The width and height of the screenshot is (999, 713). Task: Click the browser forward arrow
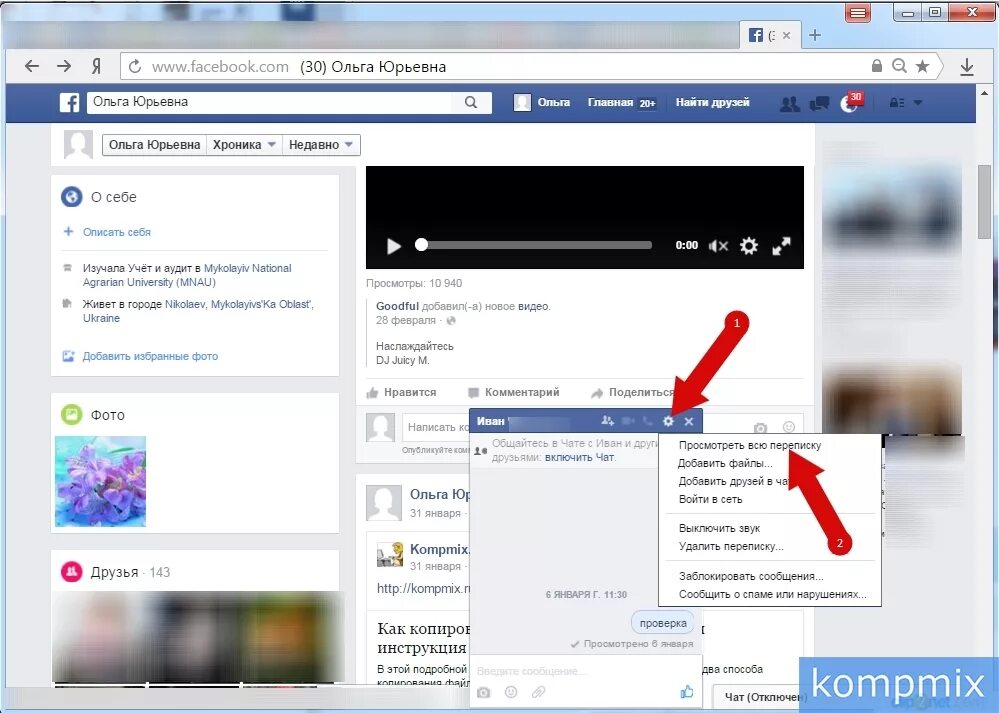pyautogui.click(x=64, y=66)
